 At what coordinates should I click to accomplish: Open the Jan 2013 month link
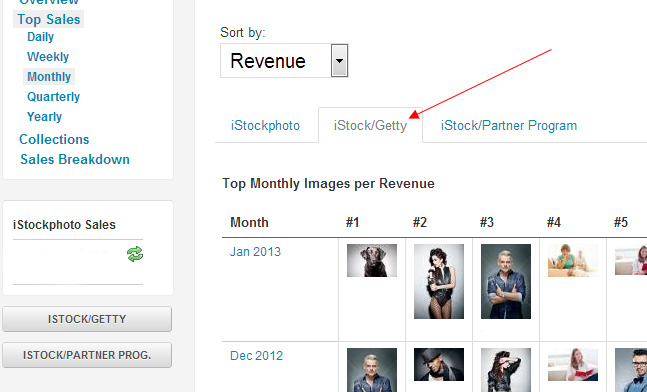255,252
